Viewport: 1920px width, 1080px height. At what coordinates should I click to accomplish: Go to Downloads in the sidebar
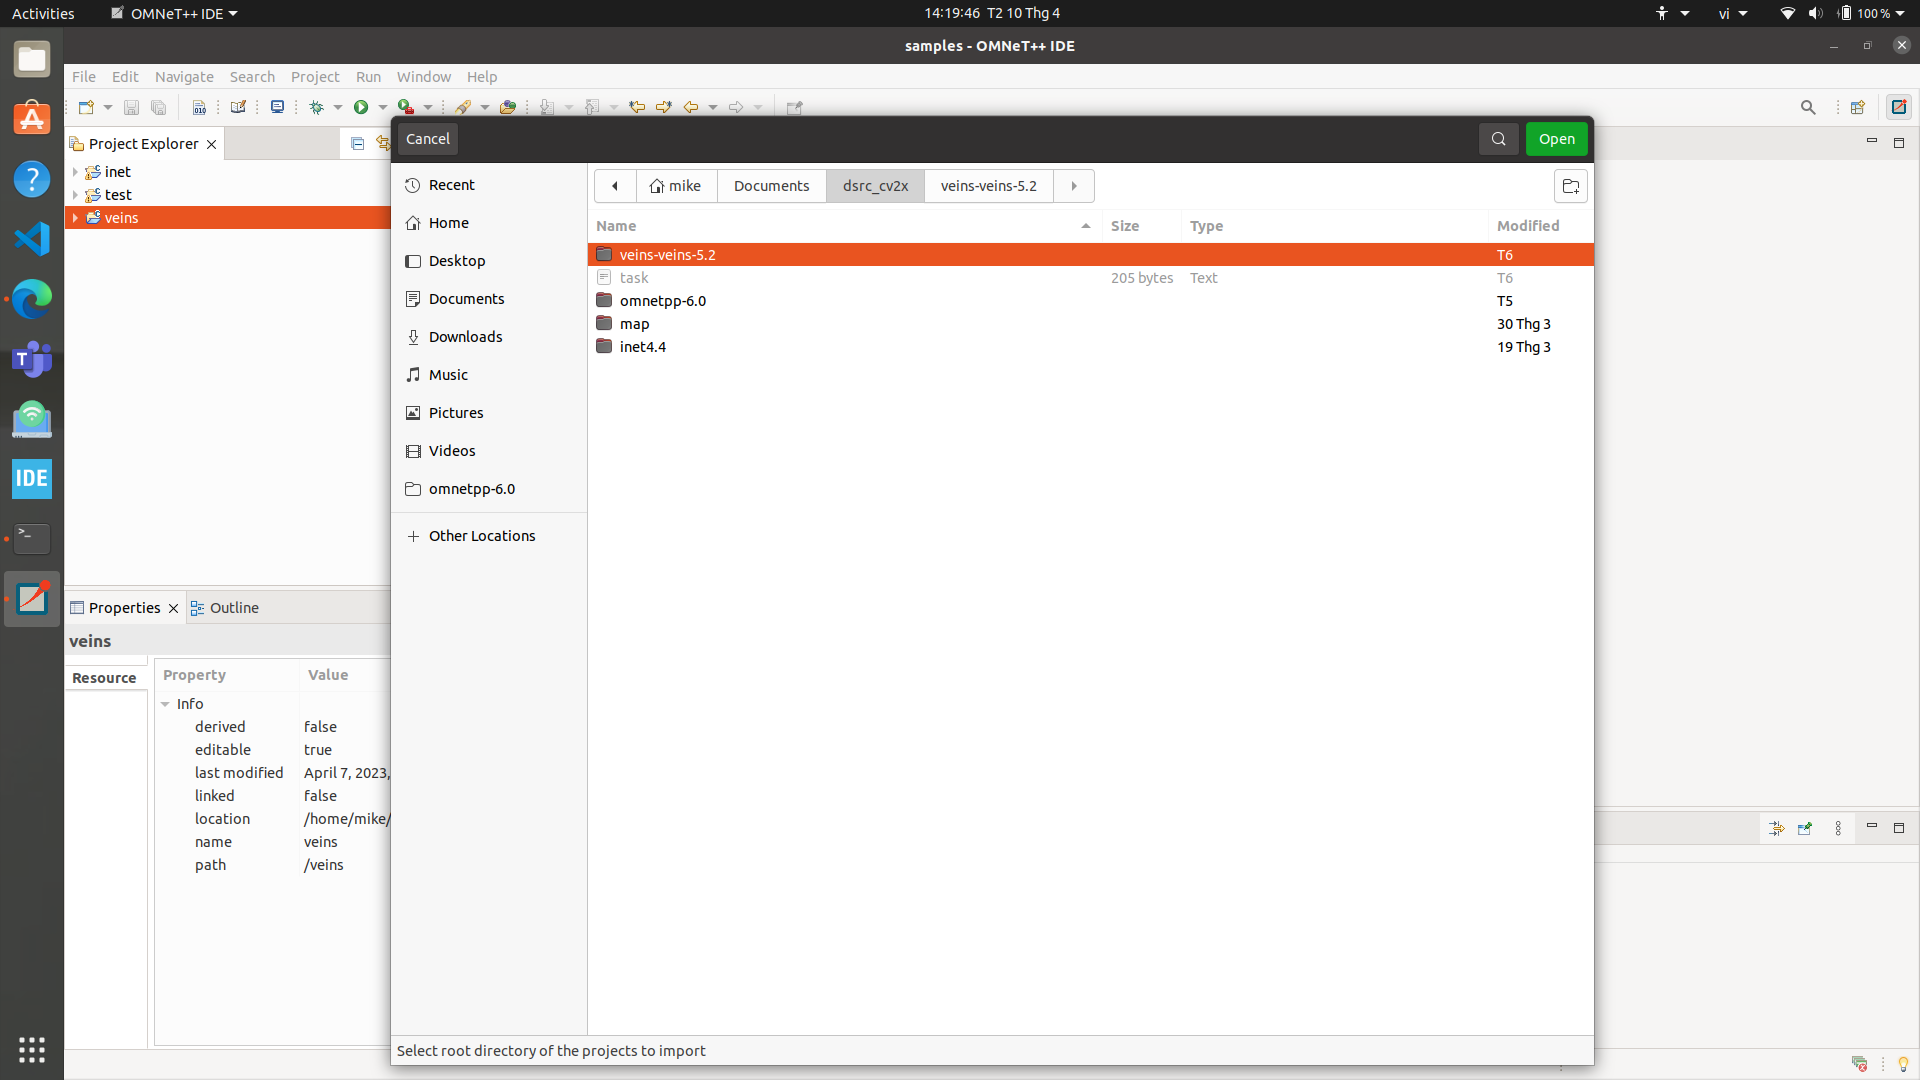click(465, 337)
